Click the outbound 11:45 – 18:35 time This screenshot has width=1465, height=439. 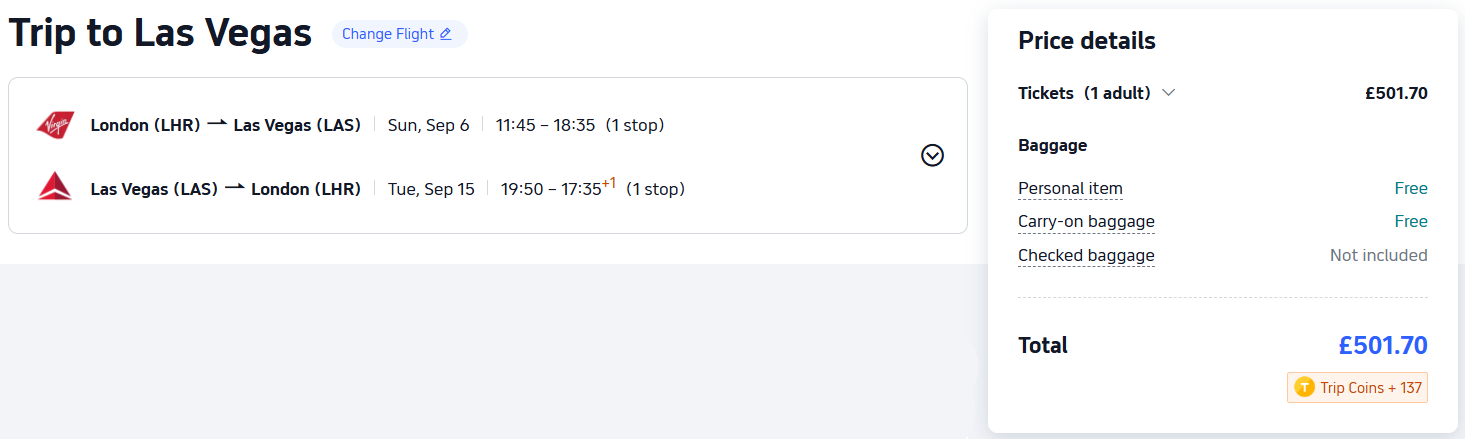[545, 125]
